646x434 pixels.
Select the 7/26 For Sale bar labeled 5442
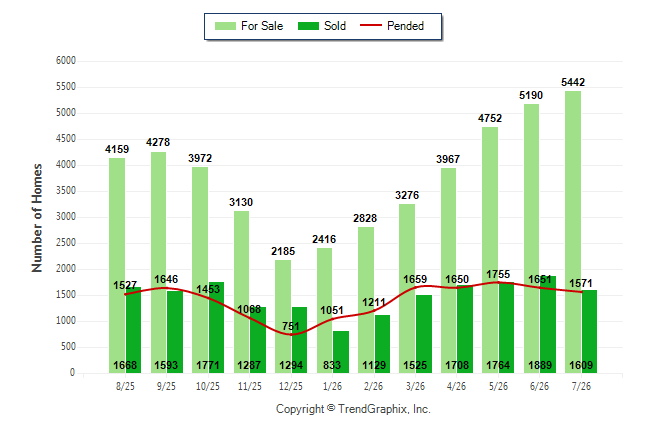[573, 232]
